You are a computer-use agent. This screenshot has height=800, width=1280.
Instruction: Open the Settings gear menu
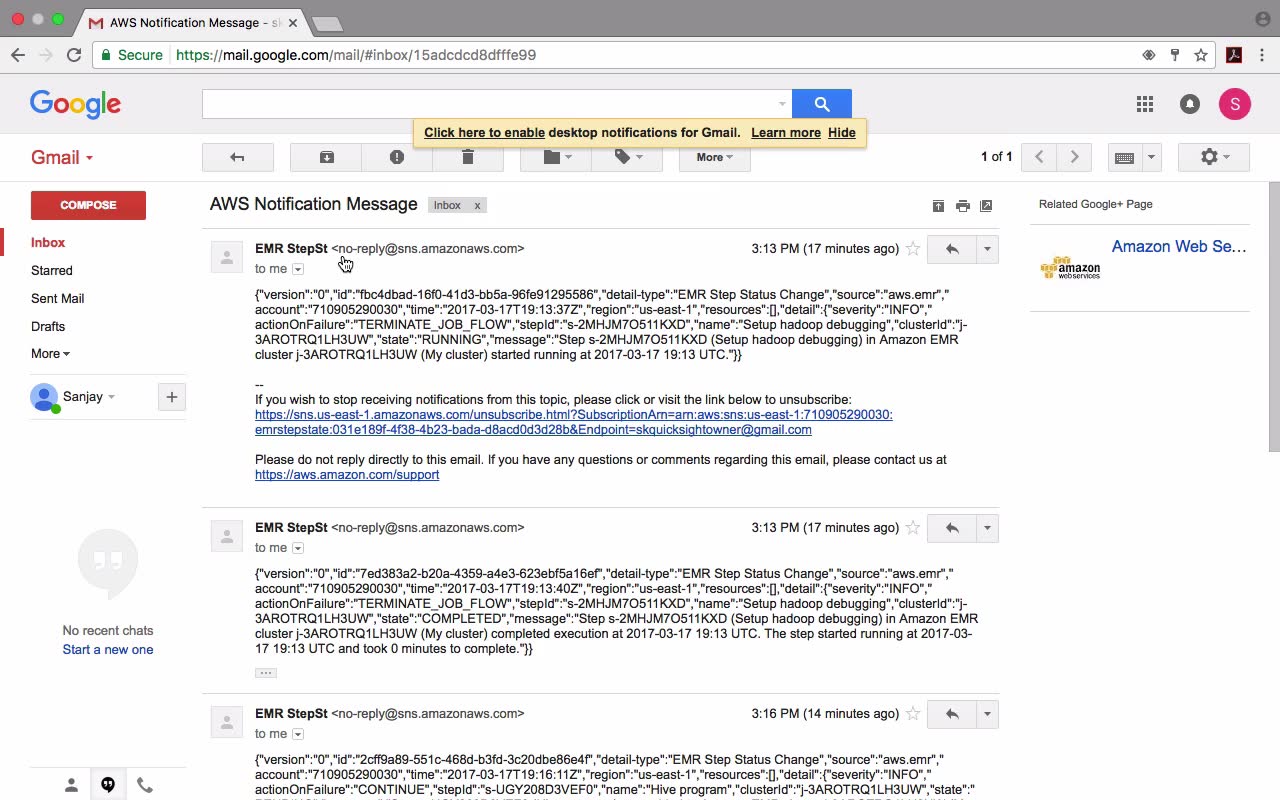pyautogui.click(x=1214, y=157)
